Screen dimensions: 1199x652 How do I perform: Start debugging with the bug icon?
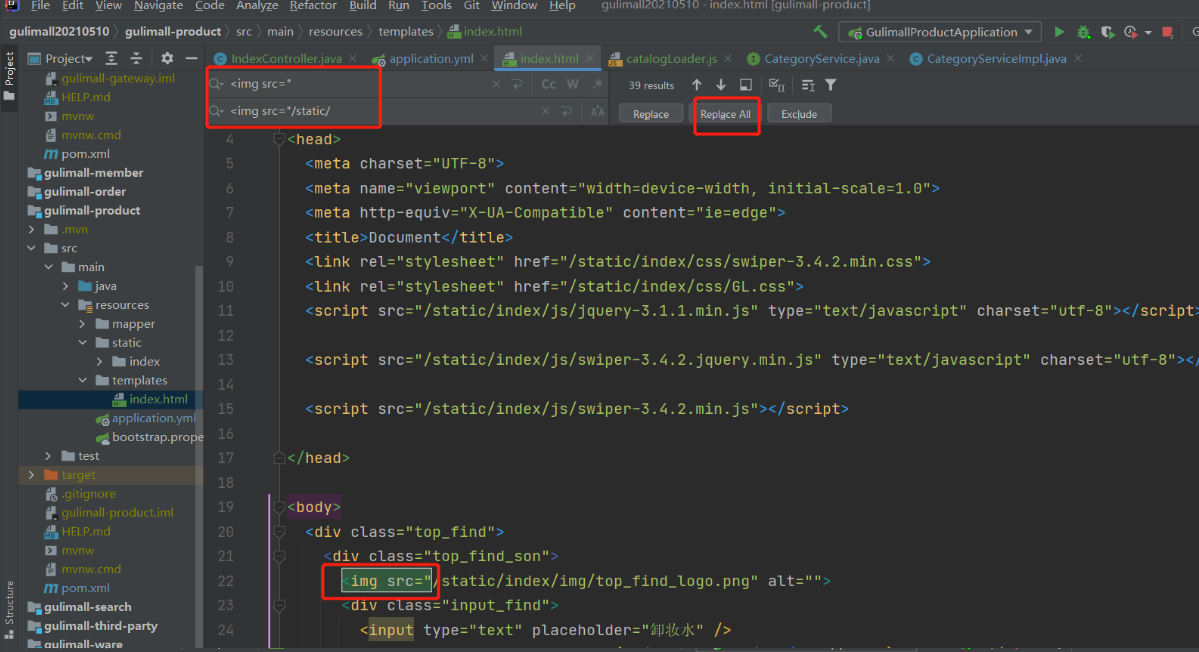click(x=1083, y=32)
